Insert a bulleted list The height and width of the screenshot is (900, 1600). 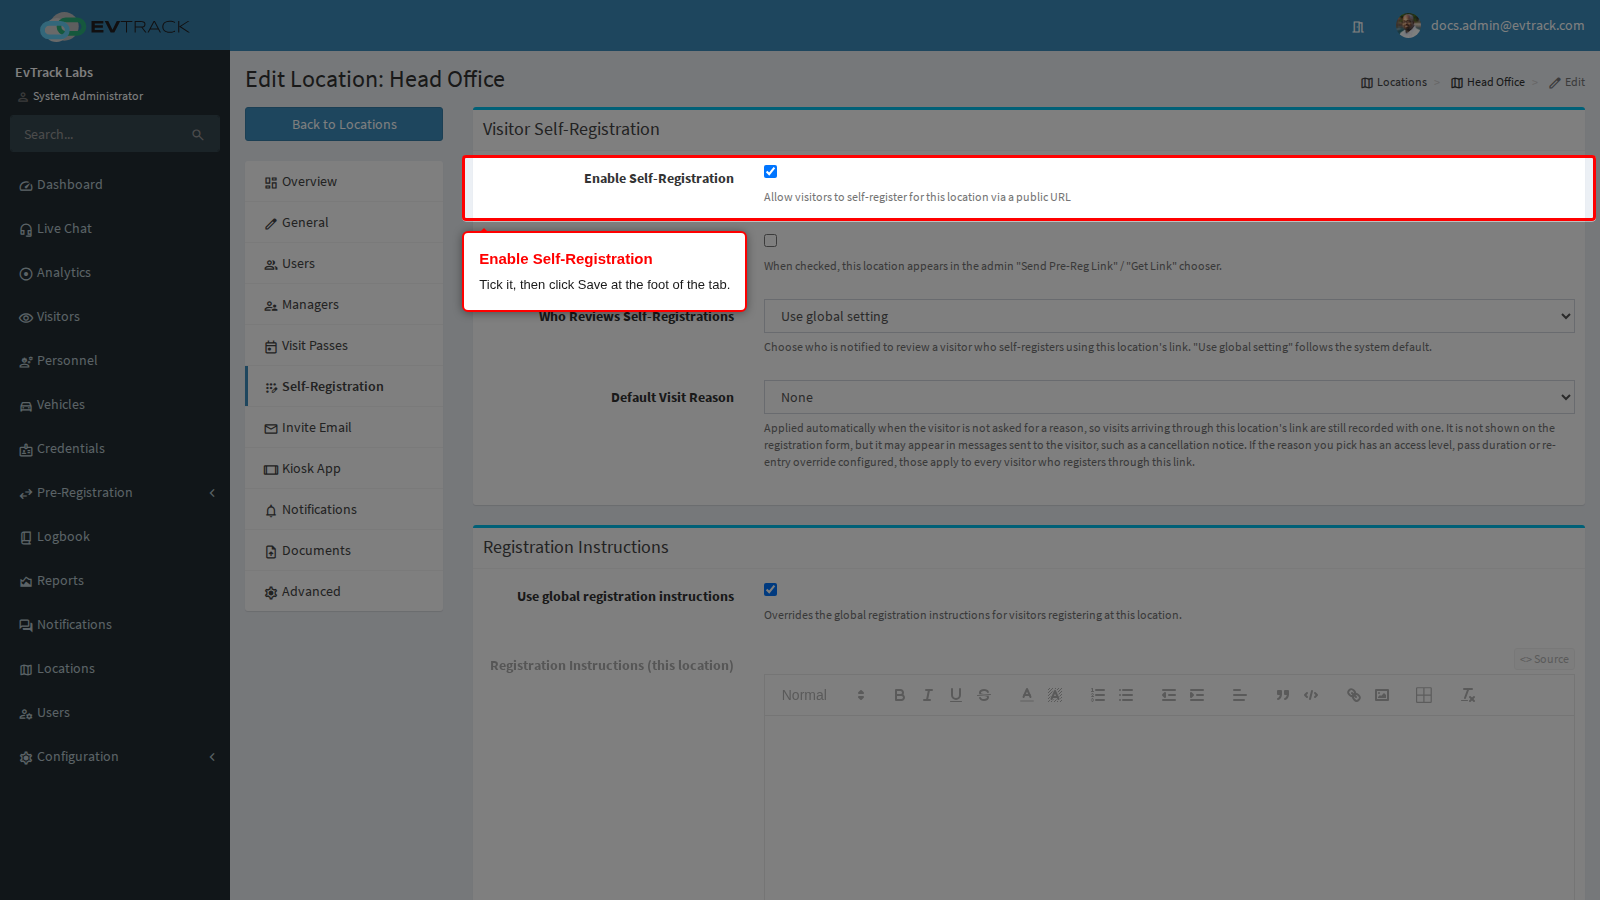click(1126, 695)
